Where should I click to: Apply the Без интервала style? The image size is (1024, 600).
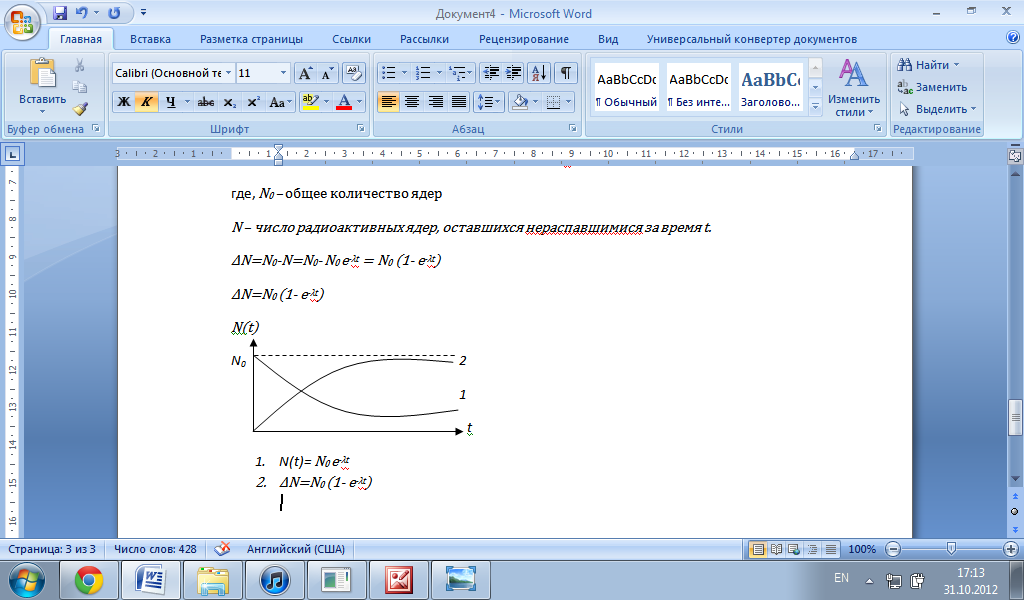[x=698, y=87]
